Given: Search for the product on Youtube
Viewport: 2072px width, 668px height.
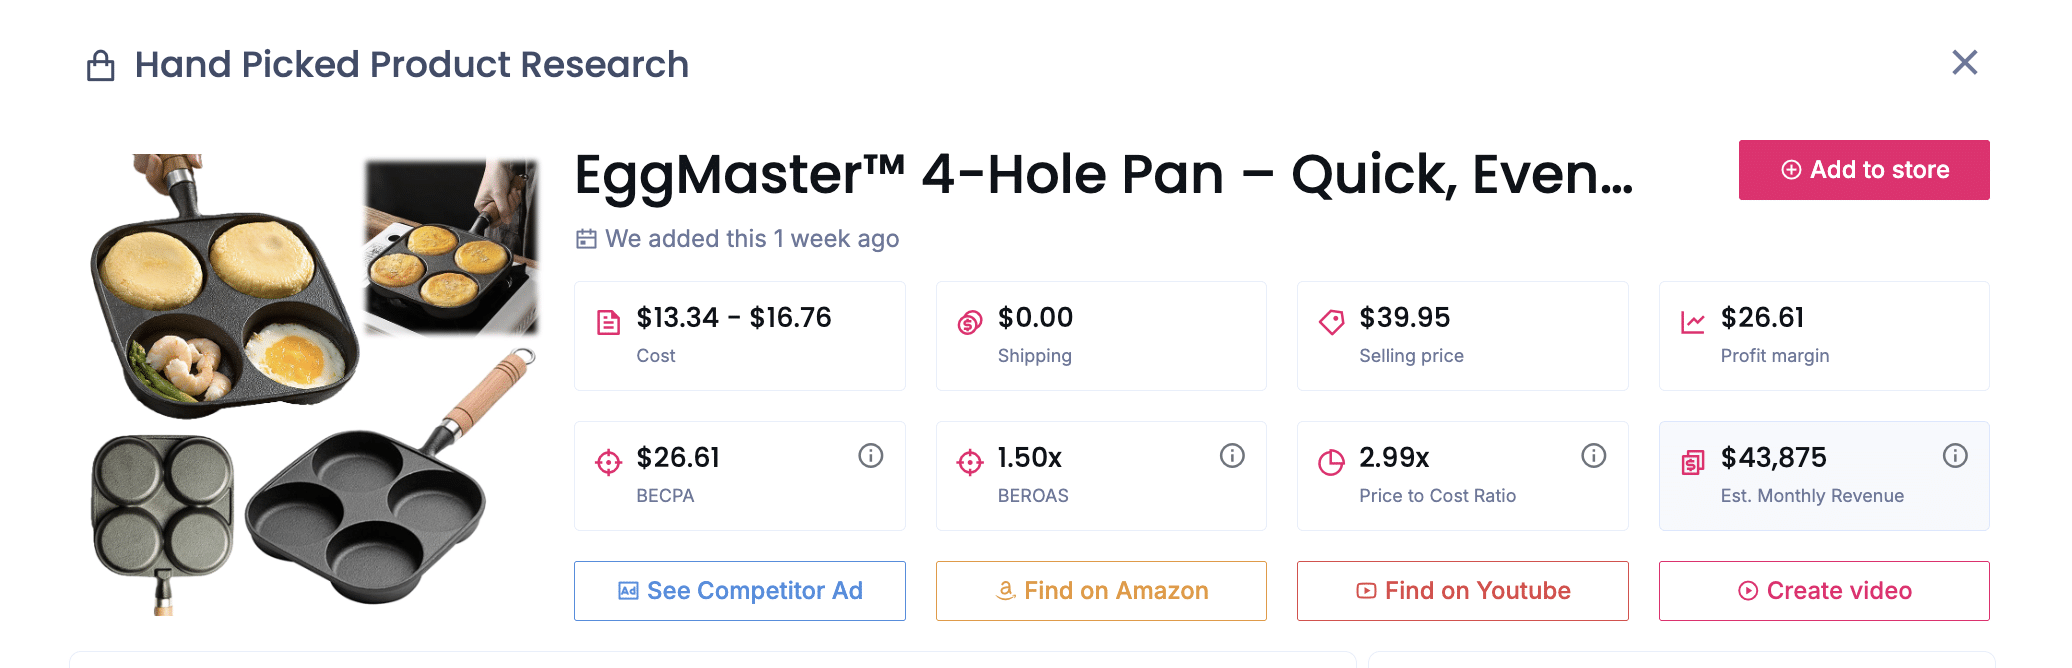Looking at the screenshot, I should 1463,591.
